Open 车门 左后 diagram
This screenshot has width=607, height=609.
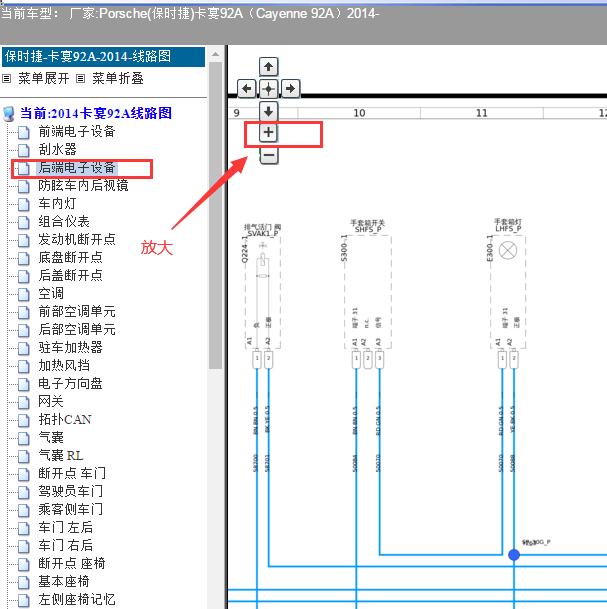pyautogui.click(x=65, y=527)
